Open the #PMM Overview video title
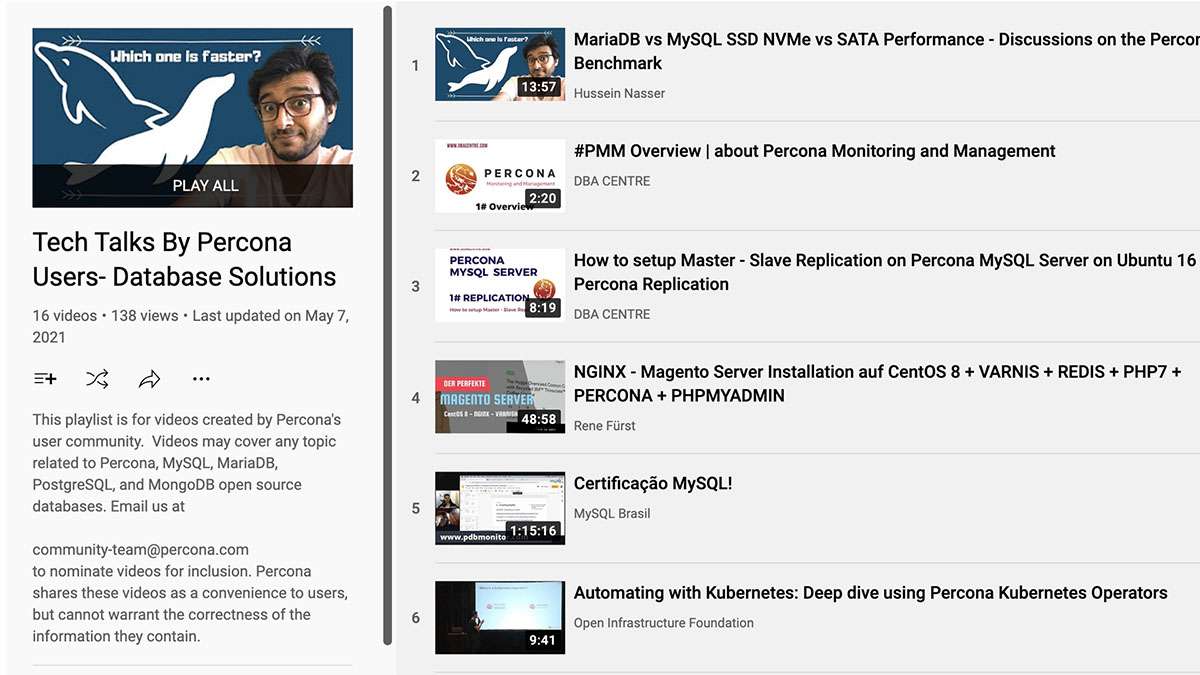1200x675 pixels. click(814, 151)
